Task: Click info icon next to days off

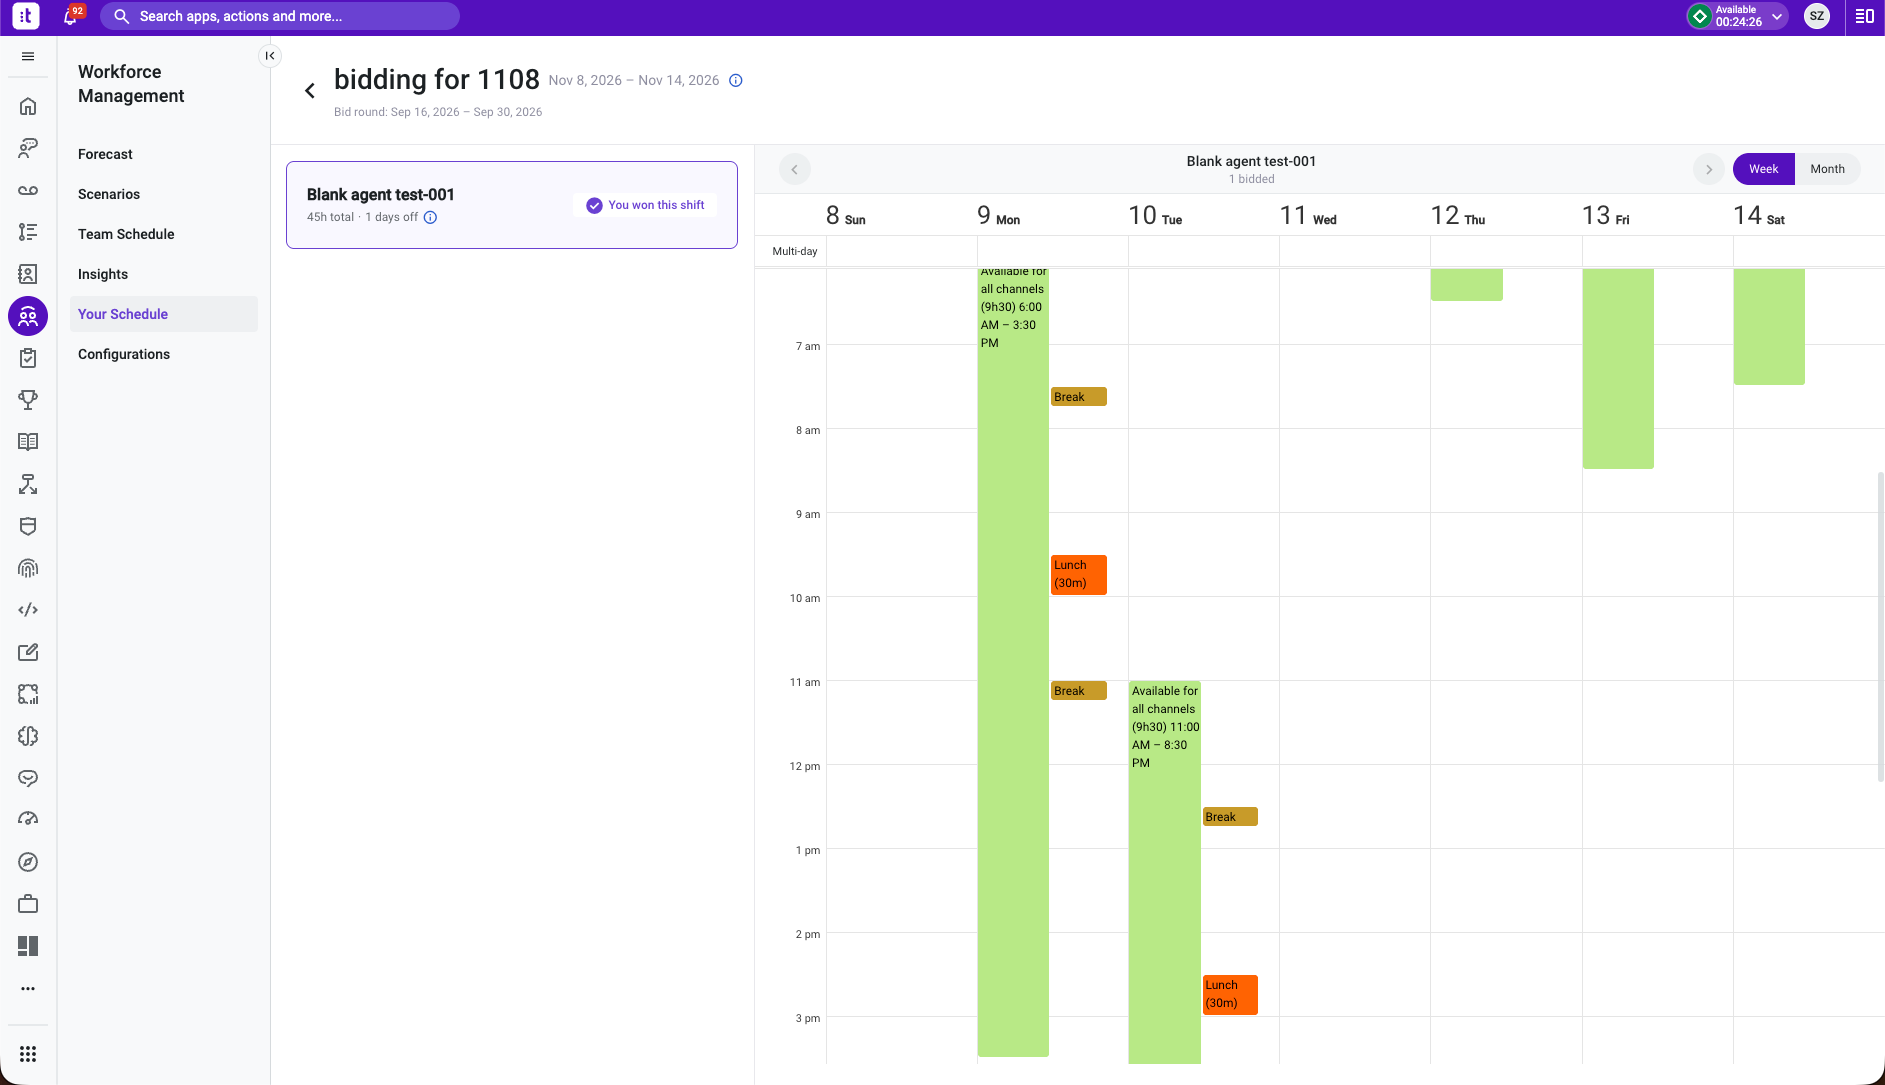Action: [430, 217]
